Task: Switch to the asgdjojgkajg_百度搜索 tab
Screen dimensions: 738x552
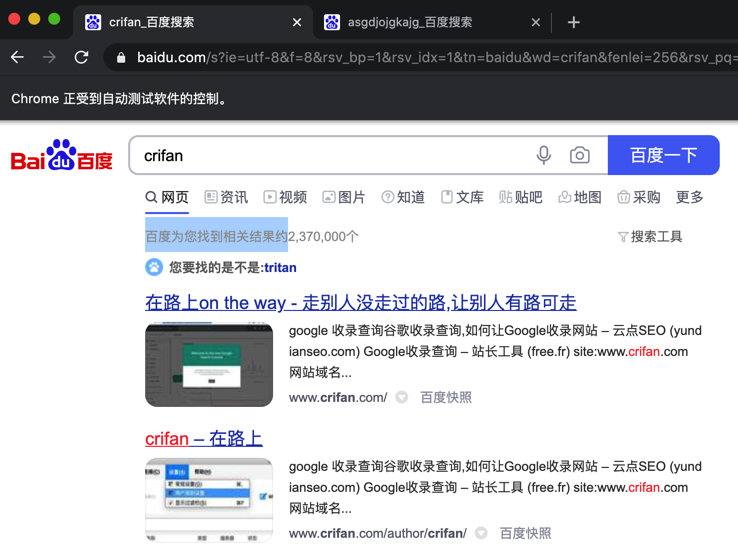Action: click(x=432, y=22)
